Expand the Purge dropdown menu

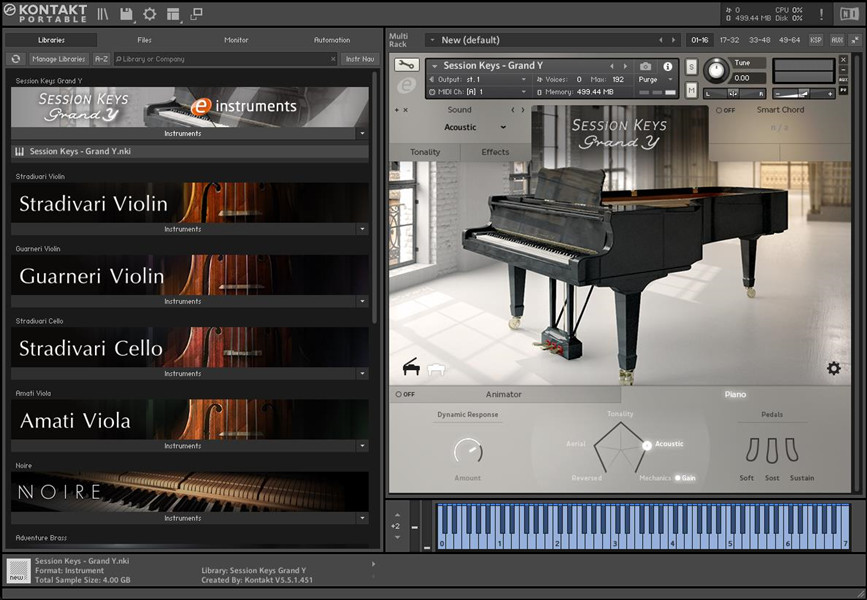654,79
